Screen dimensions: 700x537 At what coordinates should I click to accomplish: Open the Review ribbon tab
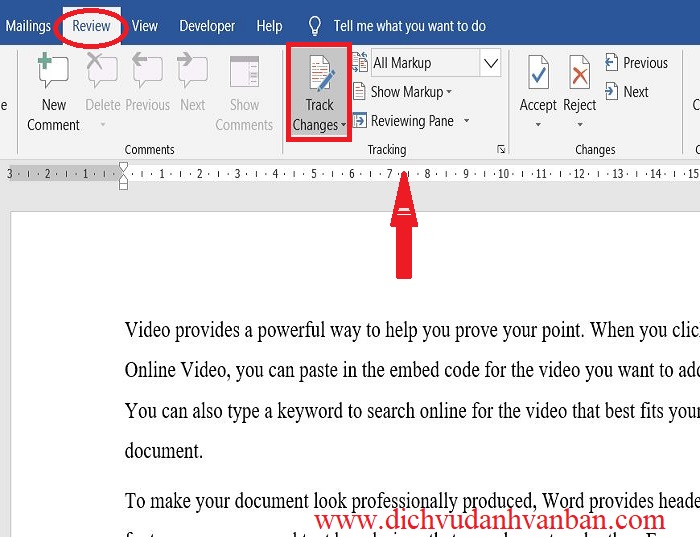91,26
